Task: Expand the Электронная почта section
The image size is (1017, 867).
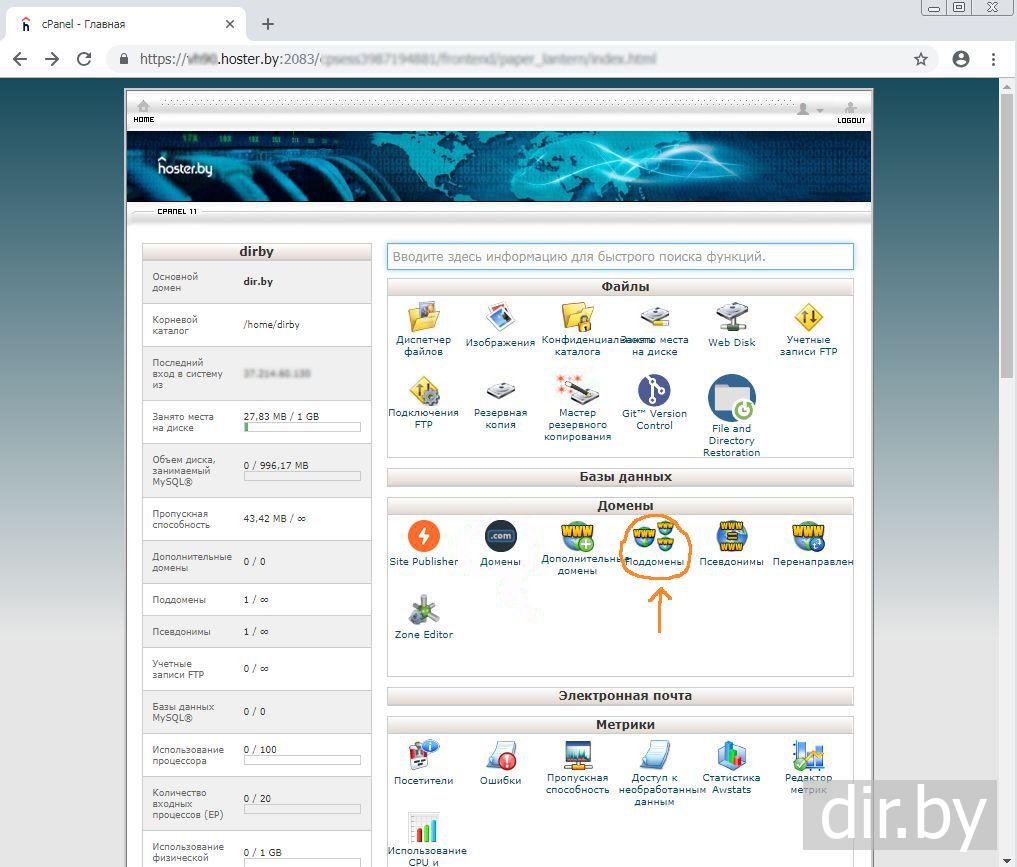Action: point(620,696)
